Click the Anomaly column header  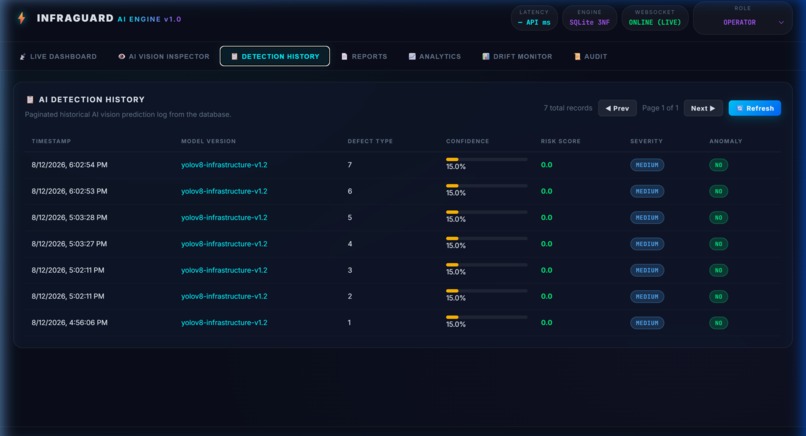(x=726, y=141)
